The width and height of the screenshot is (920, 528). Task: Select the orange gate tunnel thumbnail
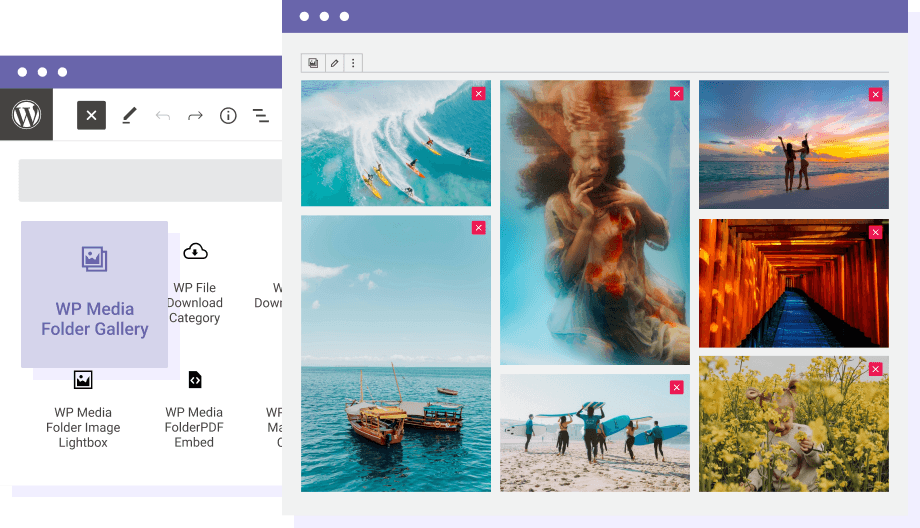pyautogui.click(x=794, y=283)
